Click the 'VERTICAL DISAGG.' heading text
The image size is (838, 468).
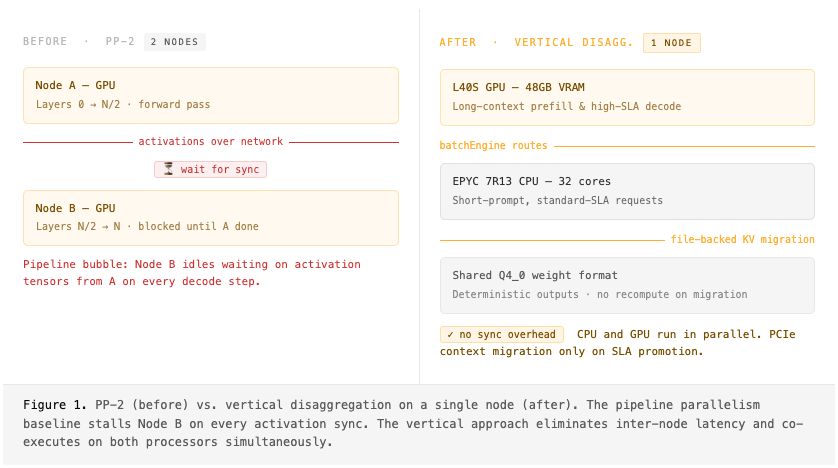coord(573,42)
